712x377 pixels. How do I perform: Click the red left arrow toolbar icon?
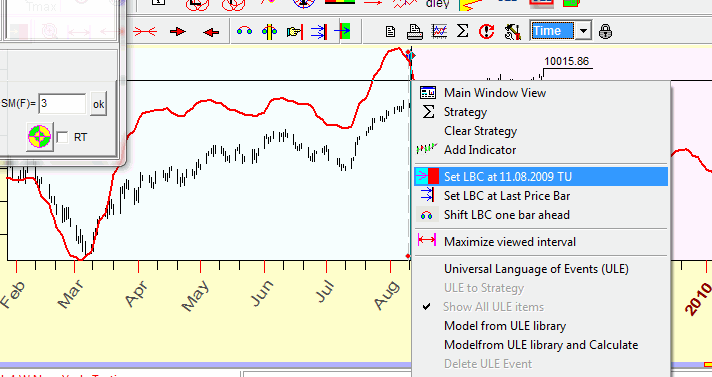[x=211, y=32]
